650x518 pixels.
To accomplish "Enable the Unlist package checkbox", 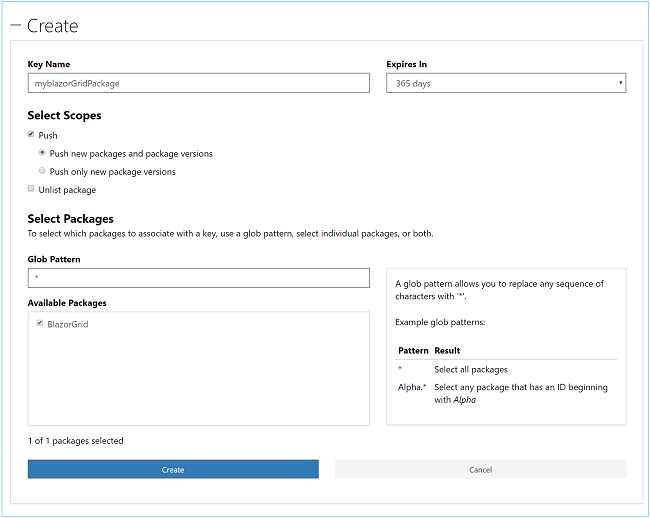I will tap(31, 189).
